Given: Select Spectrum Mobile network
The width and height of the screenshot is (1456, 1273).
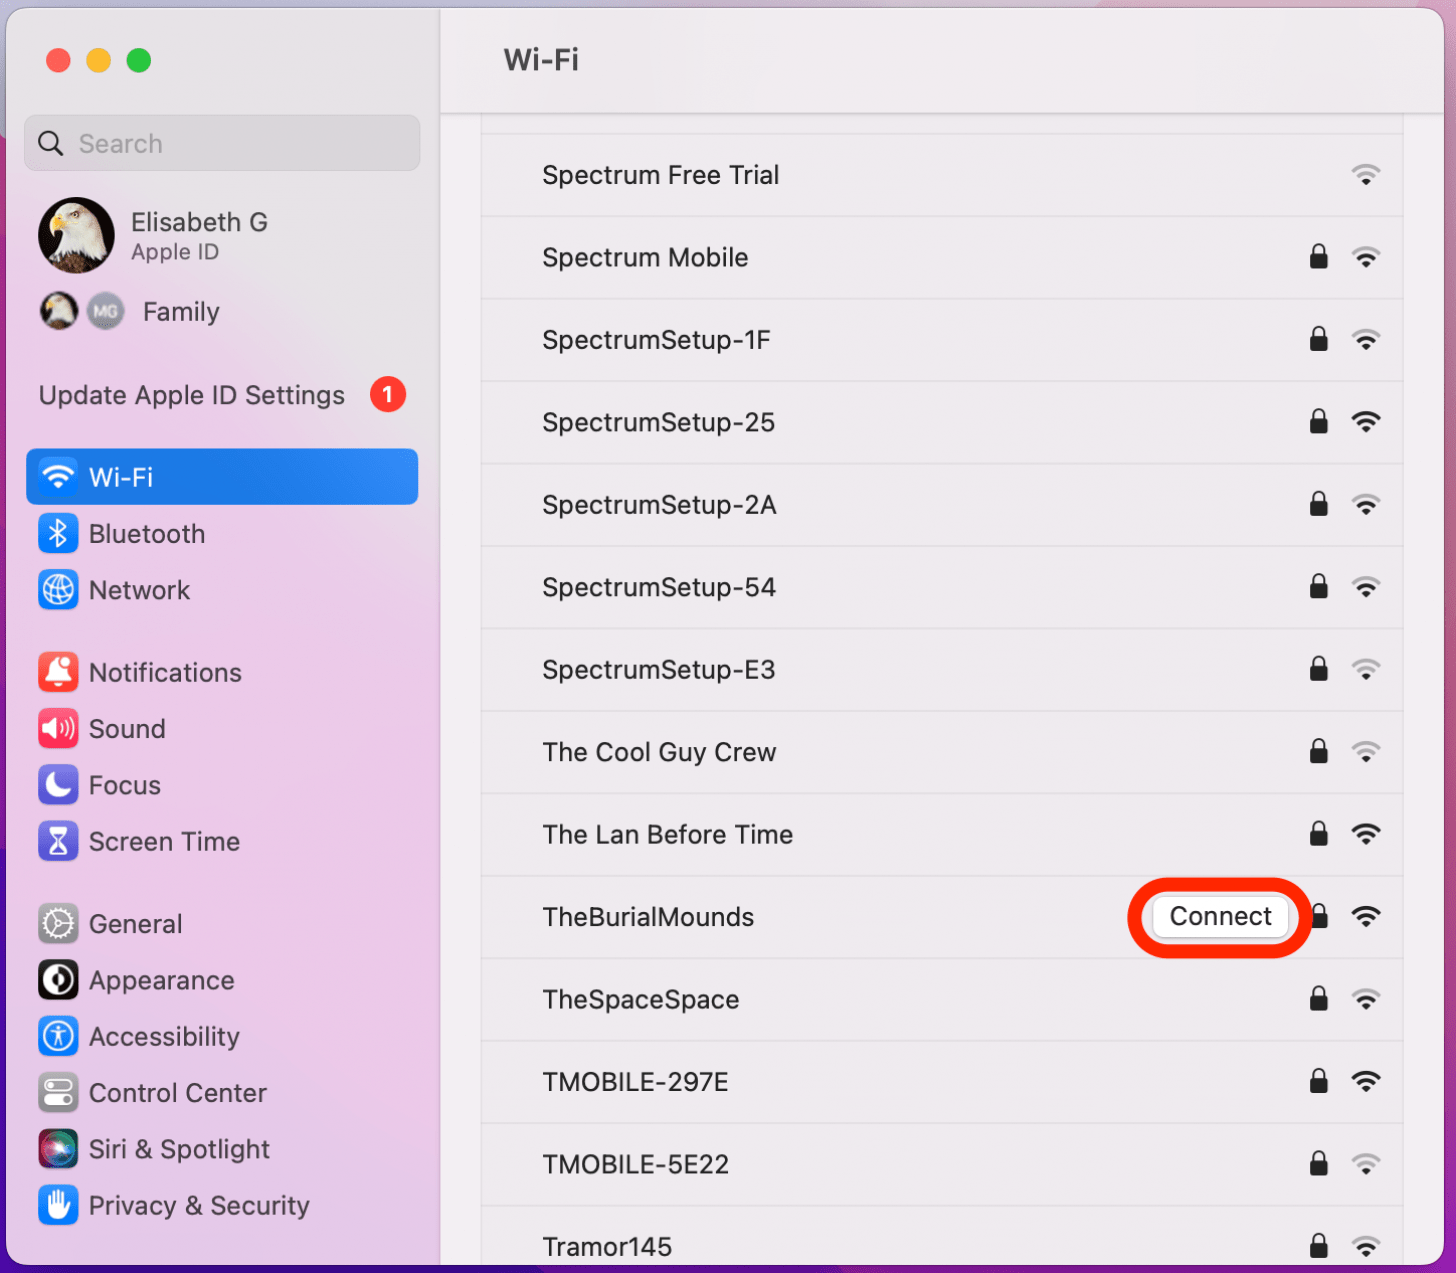Looking at the screenshot, I should pyautogui.click(x=942, y=257).
